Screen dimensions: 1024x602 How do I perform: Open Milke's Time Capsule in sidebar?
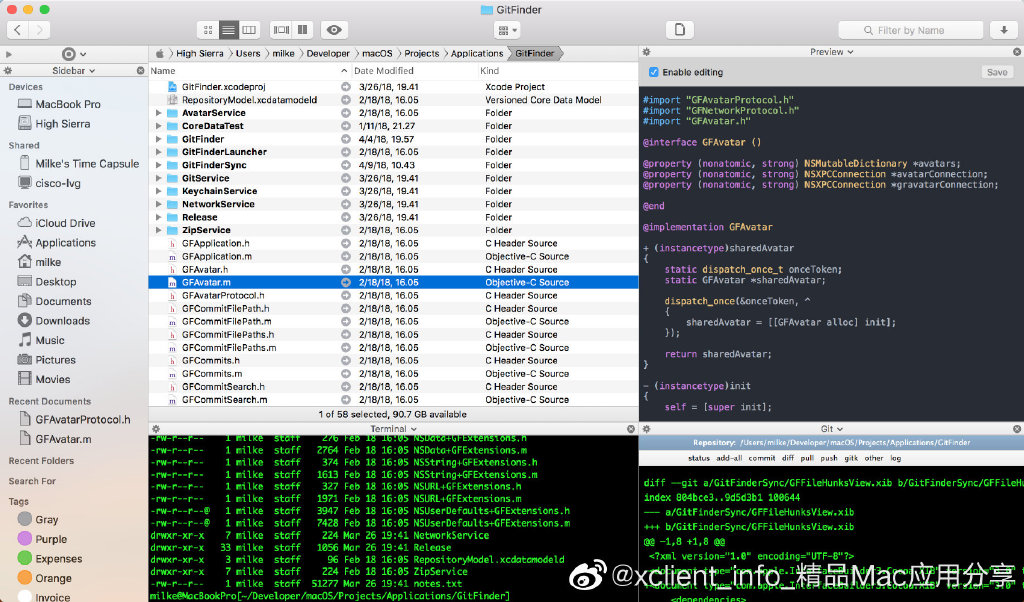[x=87, y=163]
